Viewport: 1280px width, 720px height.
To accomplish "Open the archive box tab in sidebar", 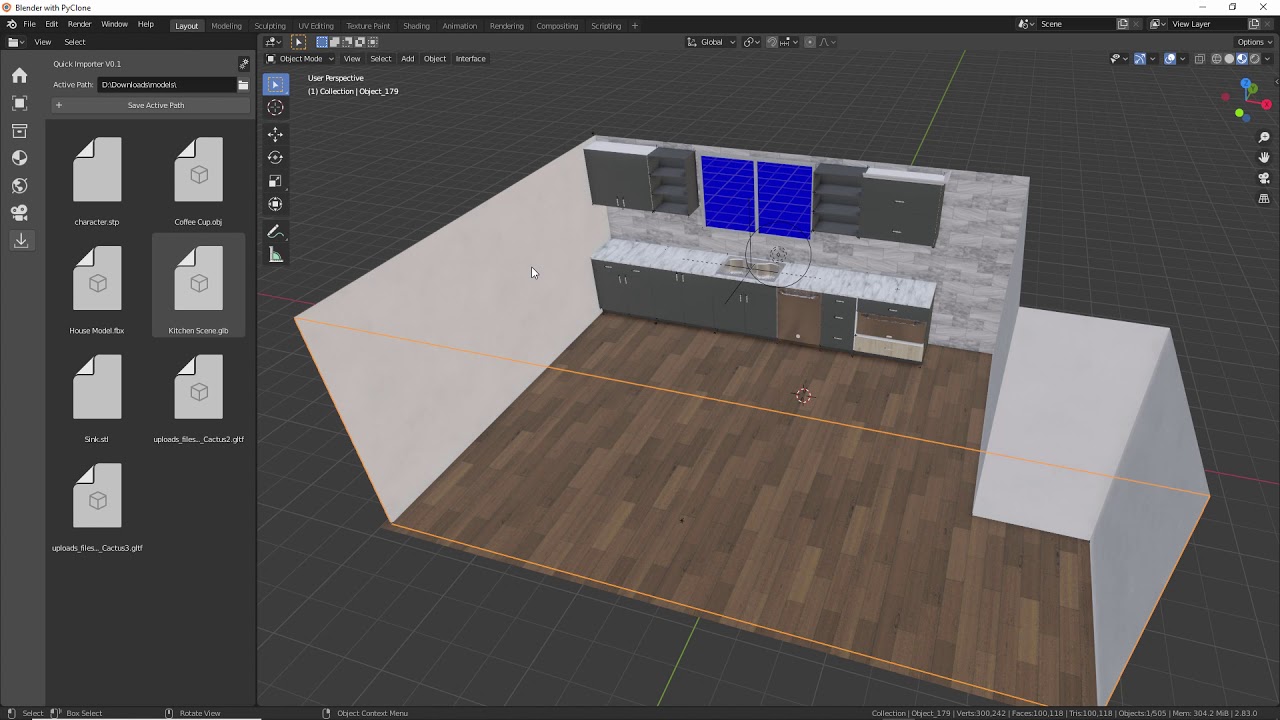I will [20, 131].
